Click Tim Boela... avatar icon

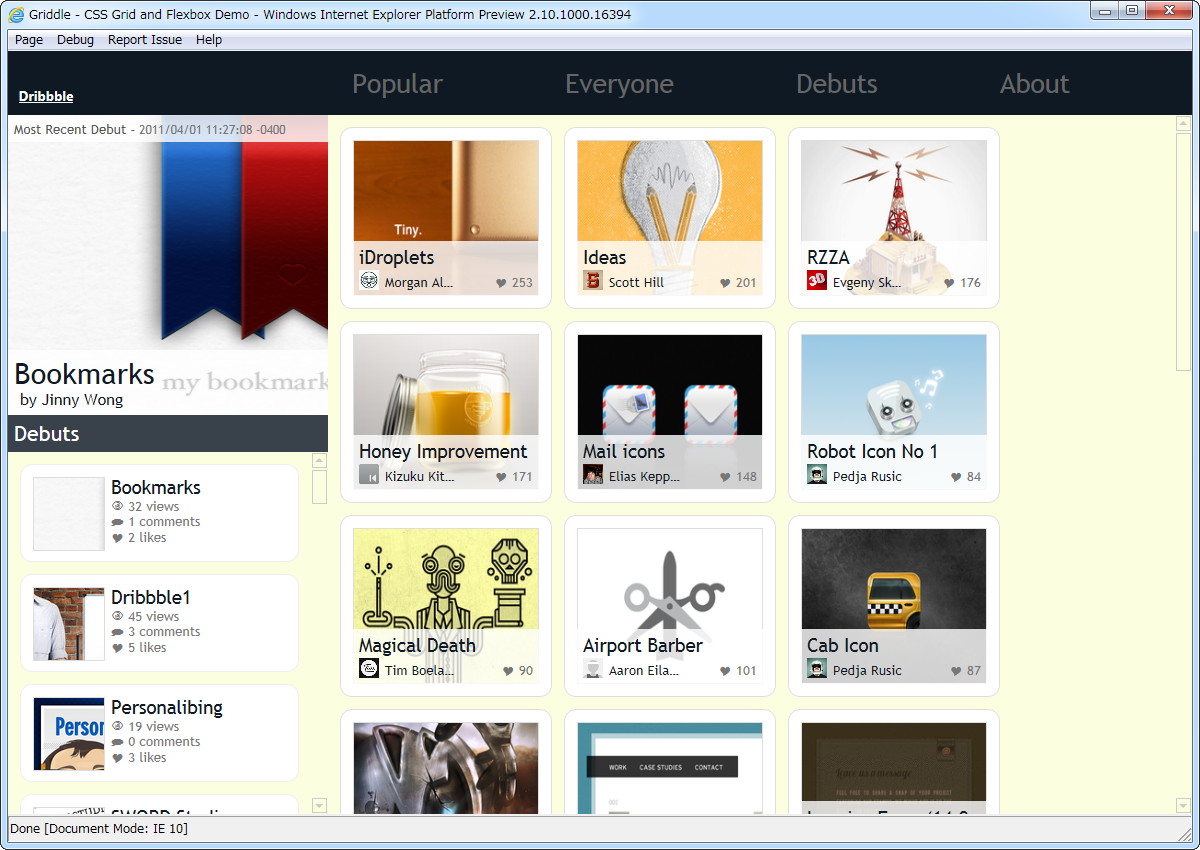[x=369, y=669]
